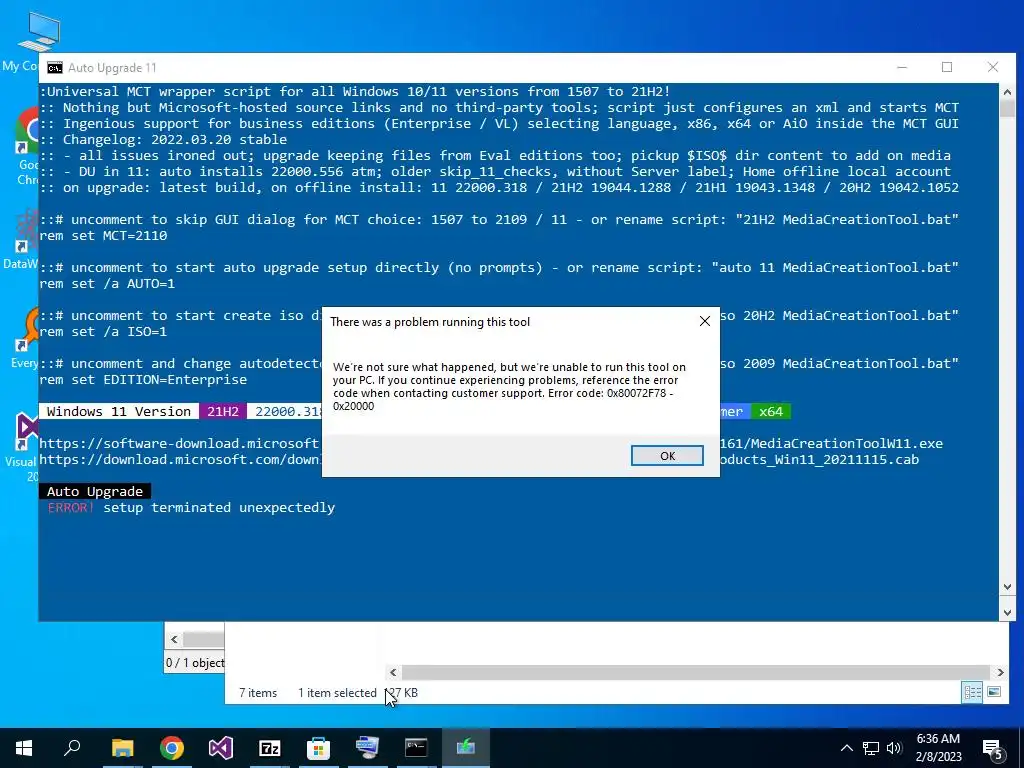The width and height of the screenshot is (1024, 768).
Task: Open 7-Zip from the taskbar
Action: [270, 748]
